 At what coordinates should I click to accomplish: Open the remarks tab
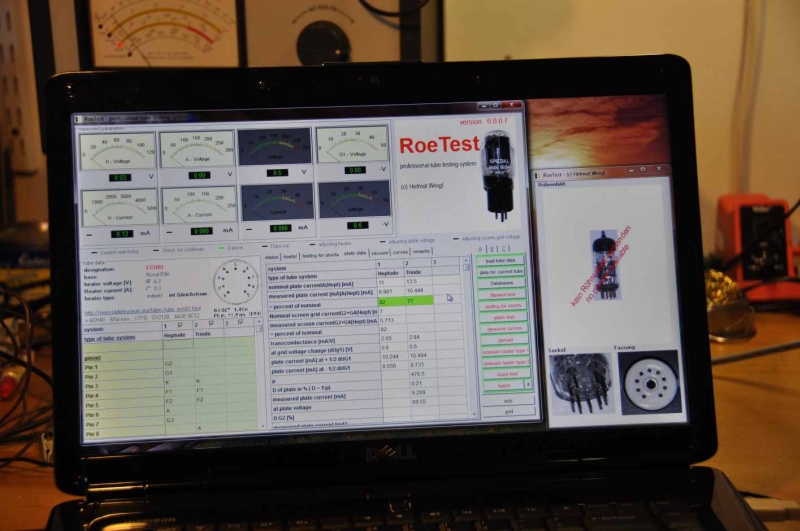click(x=421, y=251)
